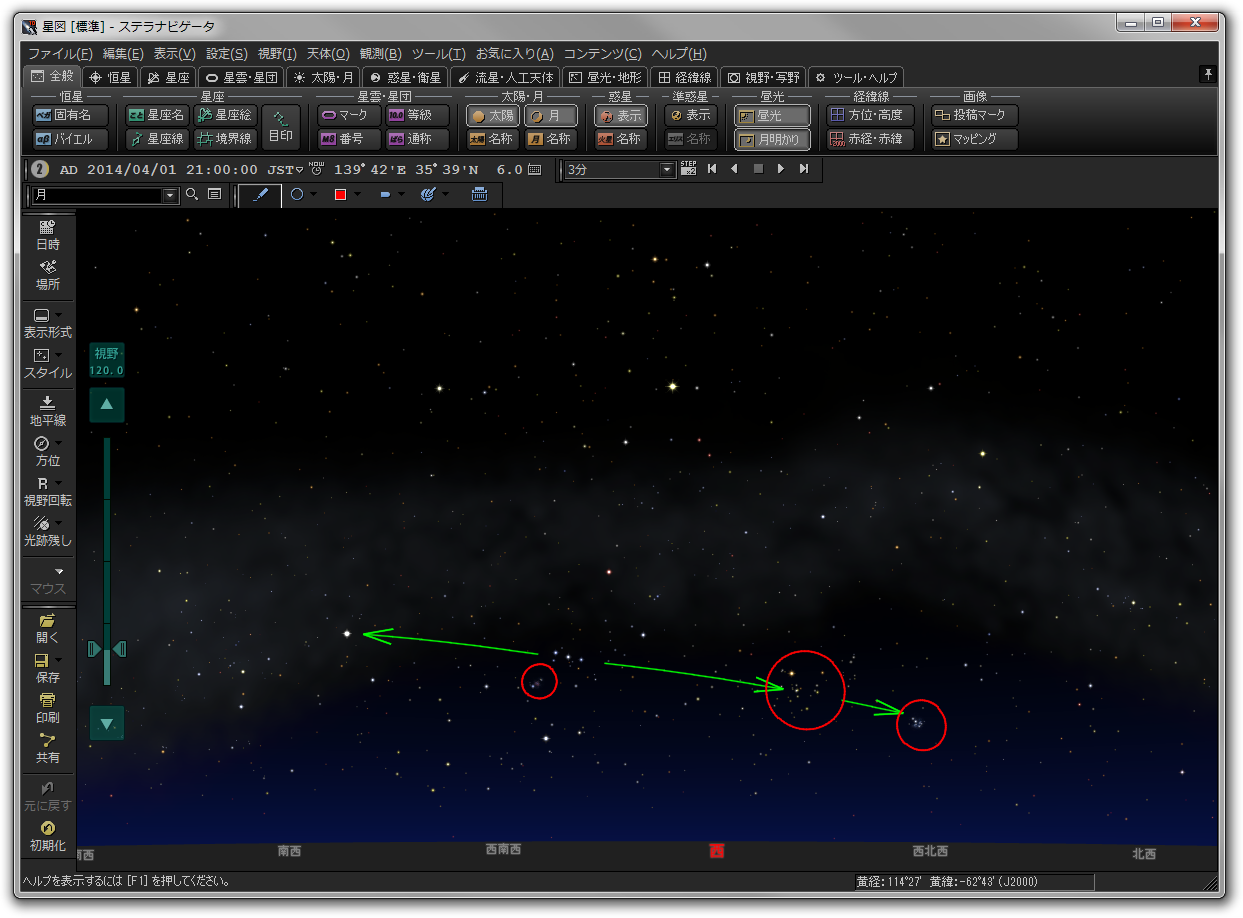Click the 等級 magnitude button
Image resolution: width=1243 pixels, height=918 pixels.
click(x=417, y=115)
